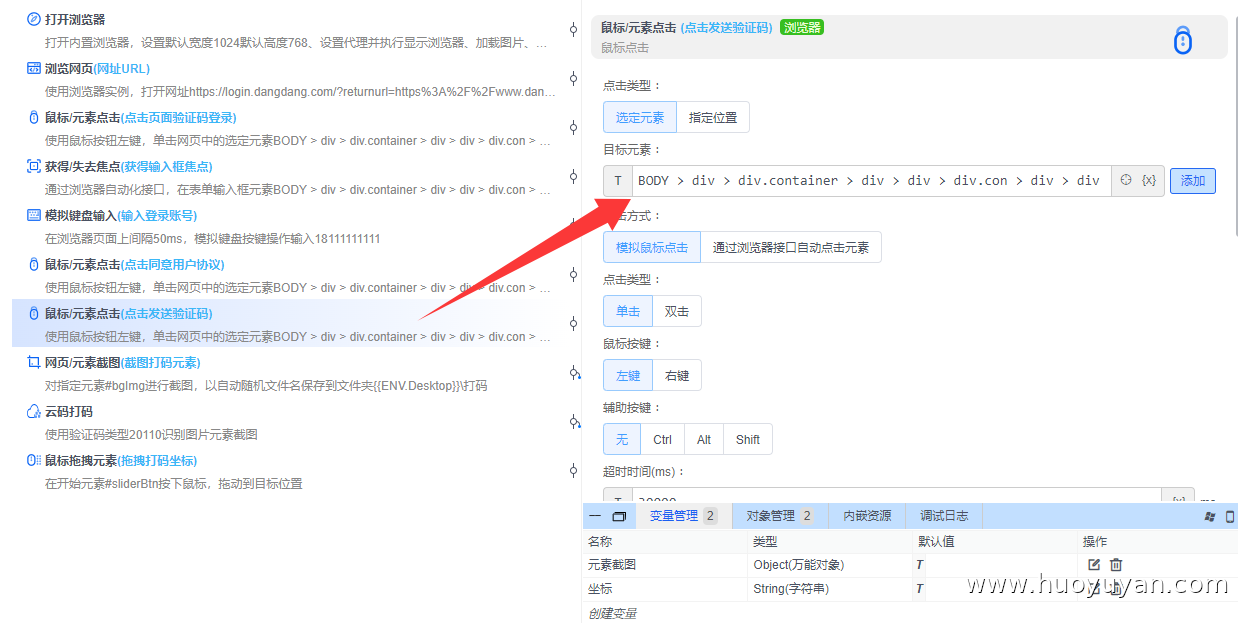Select 指定位置 click type
Screen dimensions: 1238x623
point(713,117)
